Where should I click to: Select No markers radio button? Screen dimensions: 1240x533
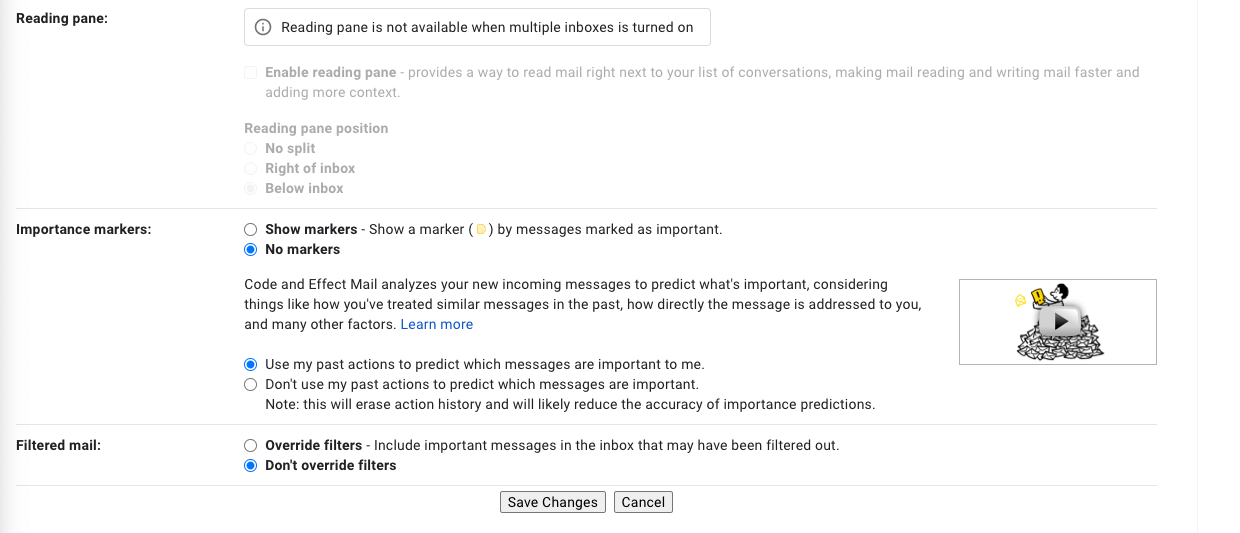251,249
